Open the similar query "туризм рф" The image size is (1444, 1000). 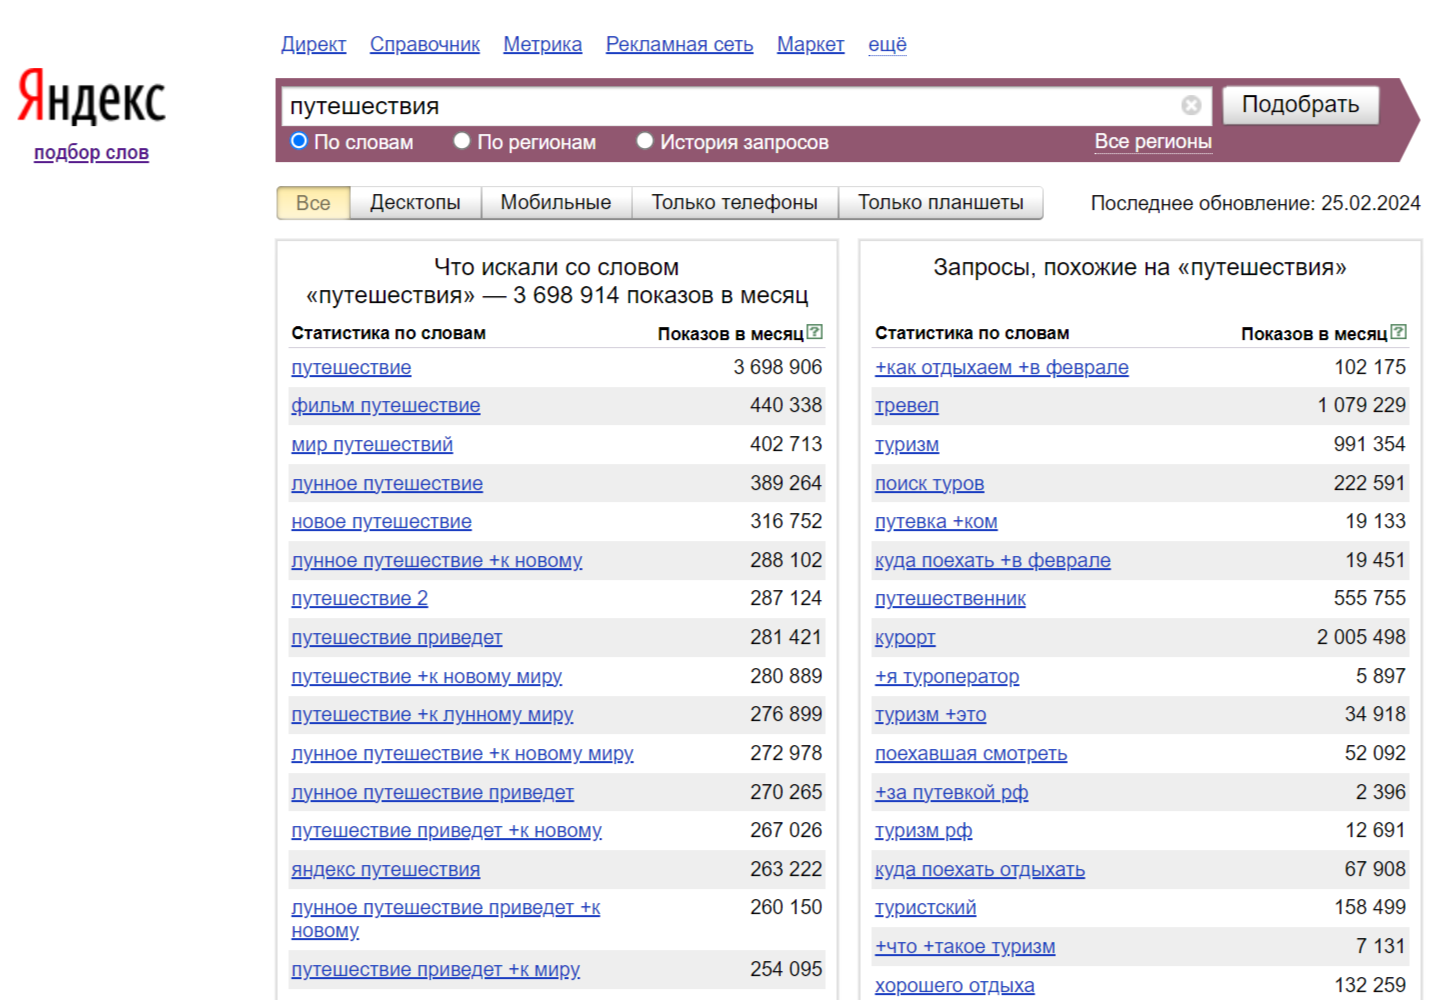924,831
